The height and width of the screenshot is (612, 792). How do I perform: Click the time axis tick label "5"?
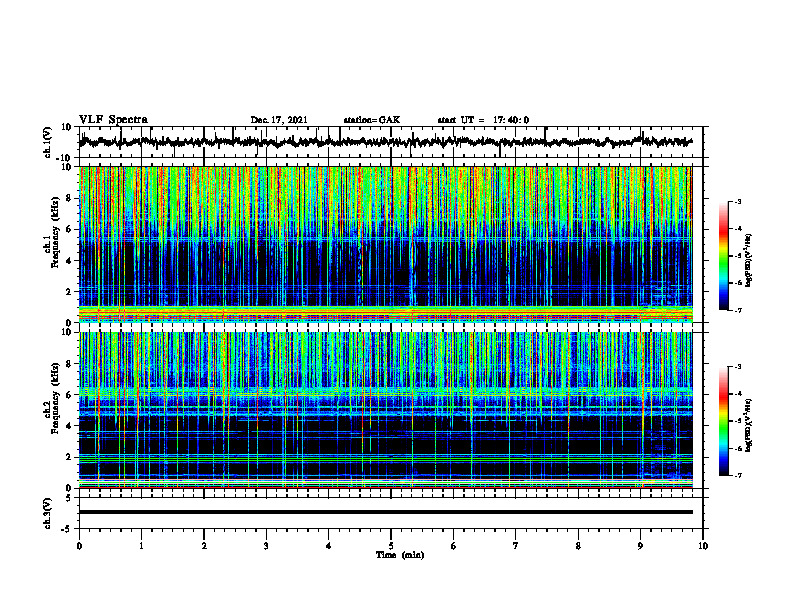391,546
